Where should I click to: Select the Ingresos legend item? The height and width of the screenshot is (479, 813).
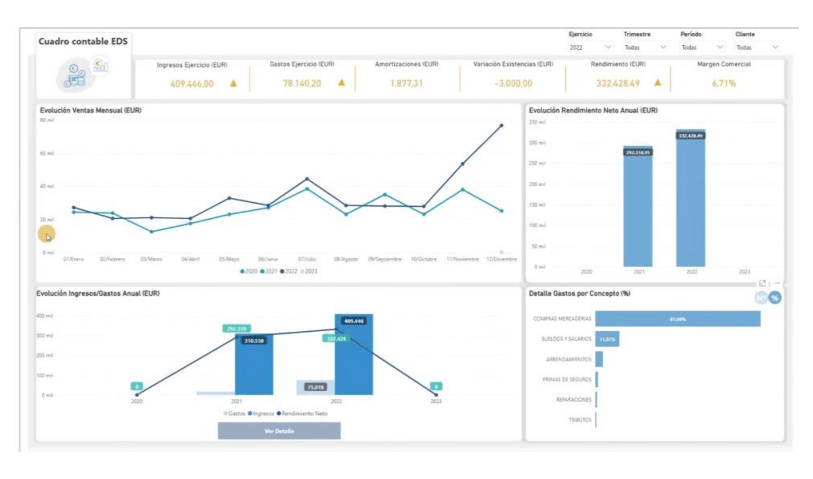click(261, 414)
